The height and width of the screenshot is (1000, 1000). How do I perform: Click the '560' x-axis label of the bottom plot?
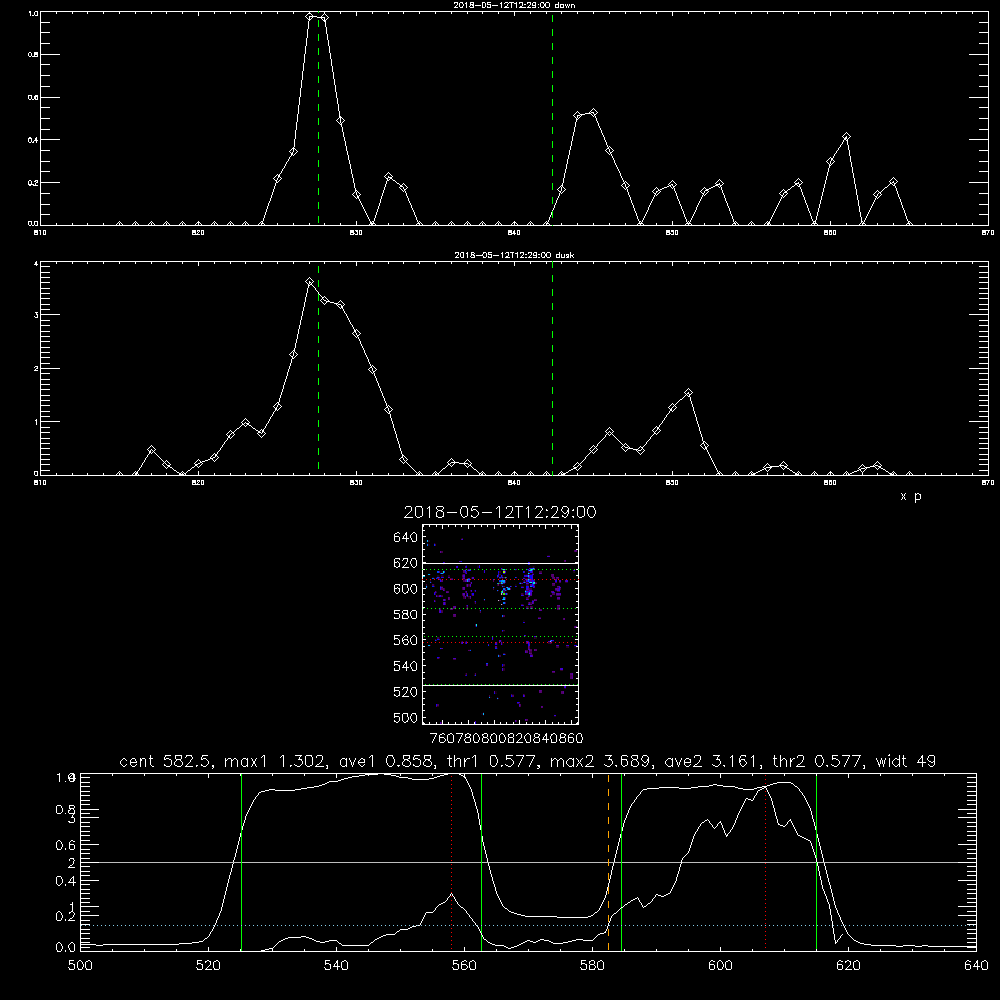pyautogui.click(x=464, y=966)
